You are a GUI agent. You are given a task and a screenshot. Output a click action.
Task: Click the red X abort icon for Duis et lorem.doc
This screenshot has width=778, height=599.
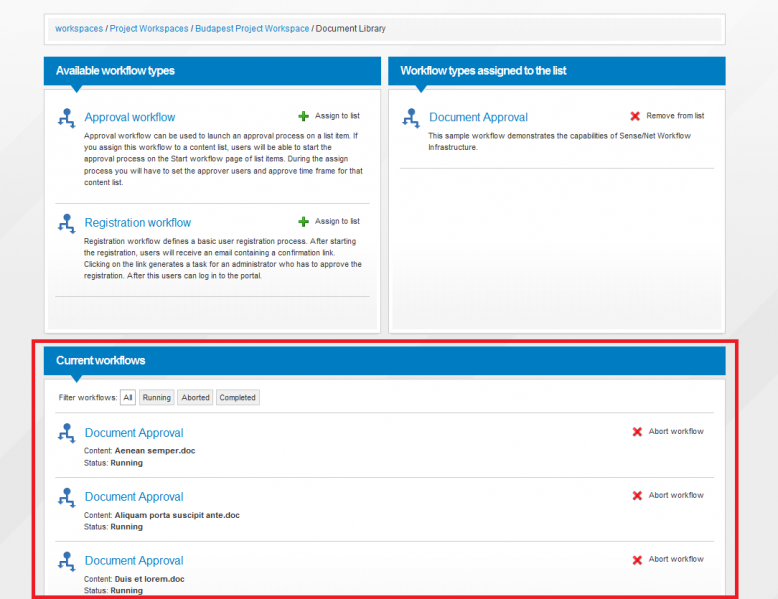(x=637, y=560)
